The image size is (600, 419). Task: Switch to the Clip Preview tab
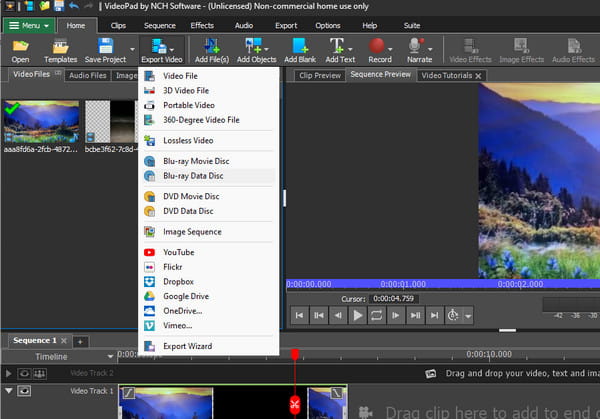(320, 75)
